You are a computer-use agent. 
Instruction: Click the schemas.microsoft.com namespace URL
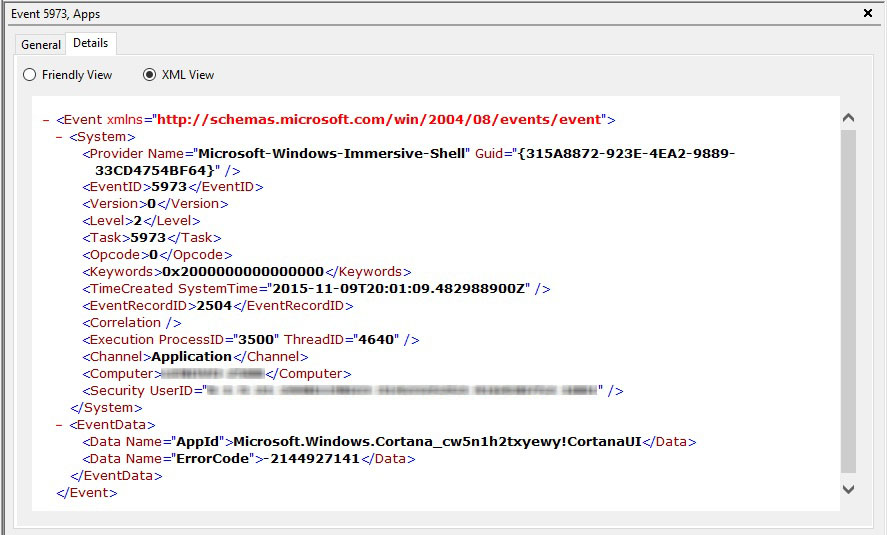click(x=378, y=120)
